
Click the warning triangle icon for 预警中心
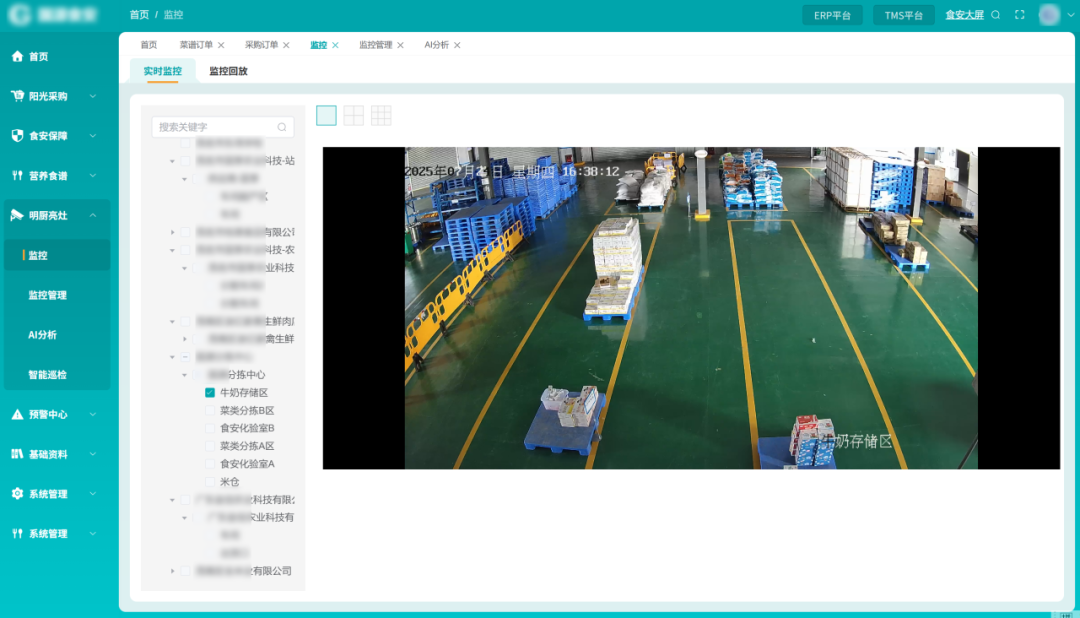(17, 414)
